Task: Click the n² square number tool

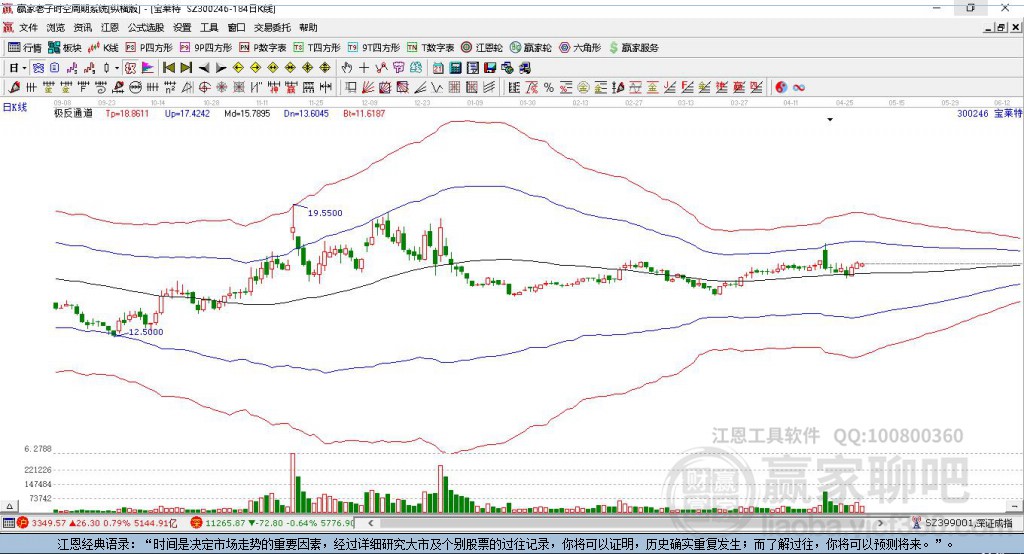Action: (x=170, y=87)
